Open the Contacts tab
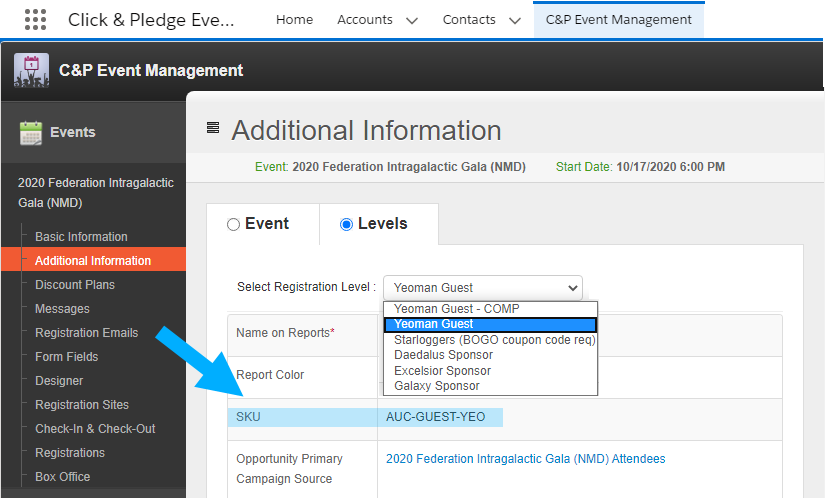 tap(469, 19)
